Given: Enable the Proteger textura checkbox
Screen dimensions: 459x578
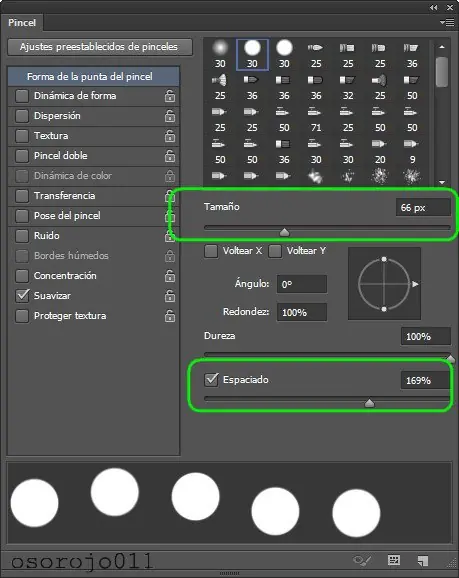Looking at the screenshot, I should pos(22,316).
